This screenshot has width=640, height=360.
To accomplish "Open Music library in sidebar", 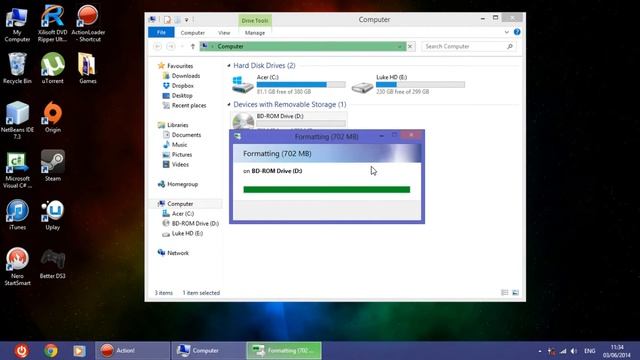I will pyautogui.click(x=179, y=145).
